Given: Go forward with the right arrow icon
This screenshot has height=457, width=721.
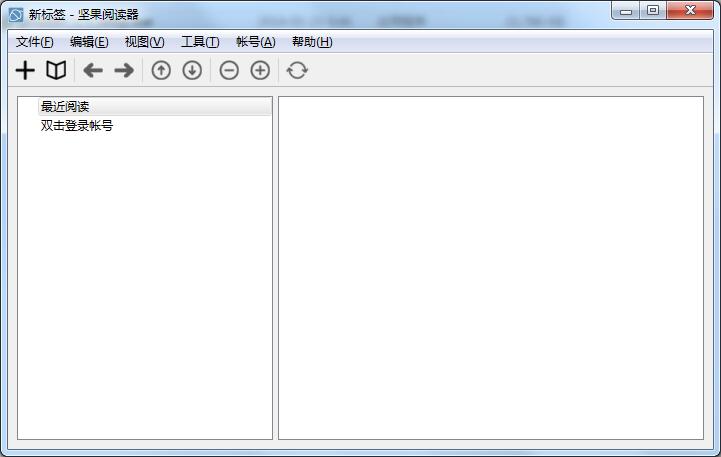Looking at the screenshot, I should coord(124,70).
